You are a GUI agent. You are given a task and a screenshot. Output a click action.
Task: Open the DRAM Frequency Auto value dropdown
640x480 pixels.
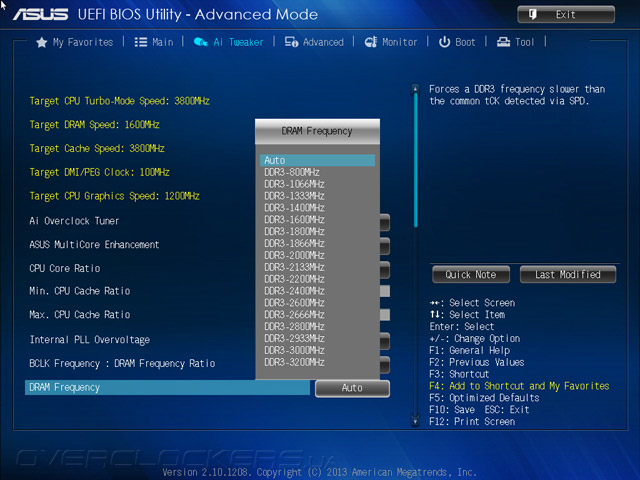pyautogui.click(x=352, y=388)
